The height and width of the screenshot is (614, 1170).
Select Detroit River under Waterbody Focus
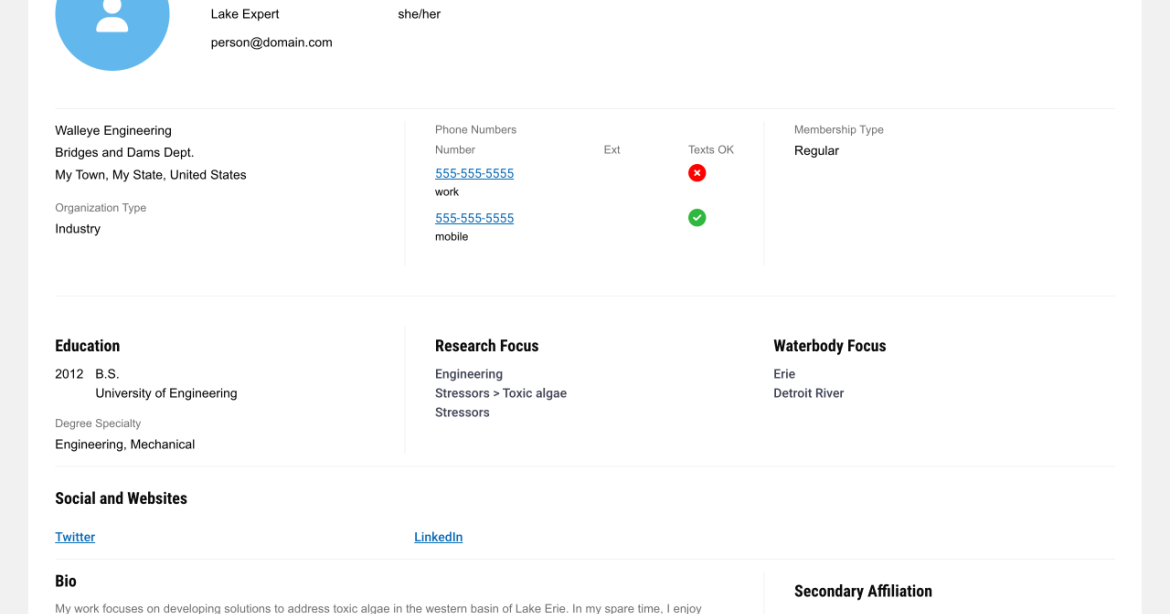click(x=808, y=394)
